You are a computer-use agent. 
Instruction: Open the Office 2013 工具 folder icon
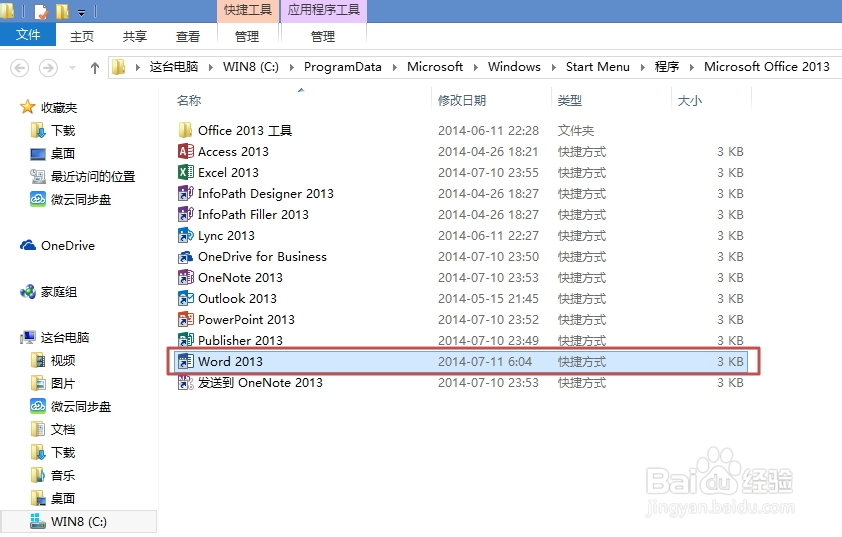[x=185, y=130]
